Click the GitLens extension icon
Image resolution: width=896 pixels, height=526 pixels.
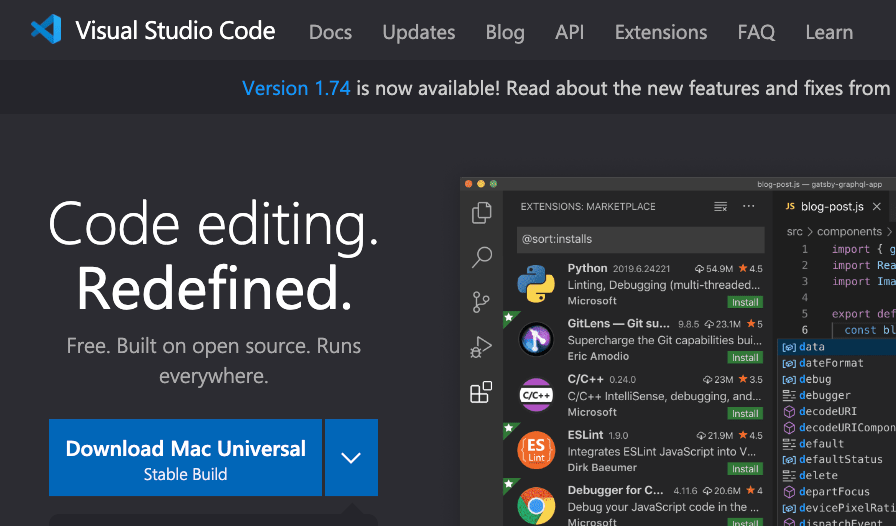click(536, 340)
